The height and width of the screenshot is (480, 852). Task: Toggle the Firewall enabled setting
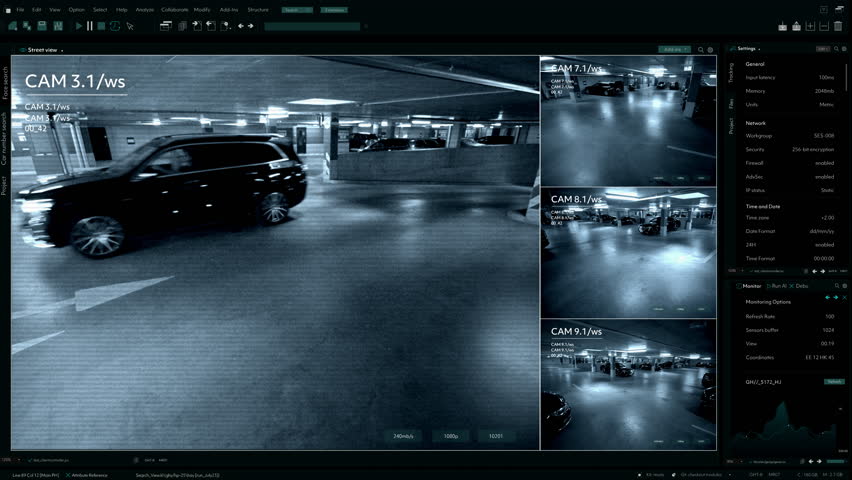(824, 162)
